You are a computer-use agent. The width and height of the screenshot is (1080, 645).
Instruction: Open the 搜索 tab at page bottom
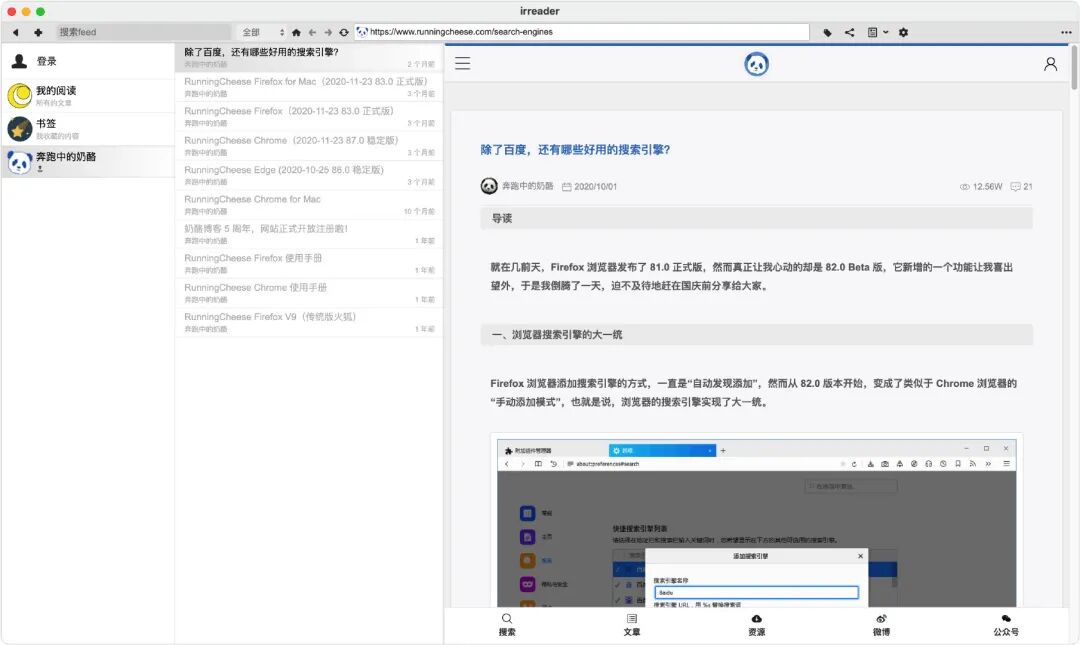point(507,625)
